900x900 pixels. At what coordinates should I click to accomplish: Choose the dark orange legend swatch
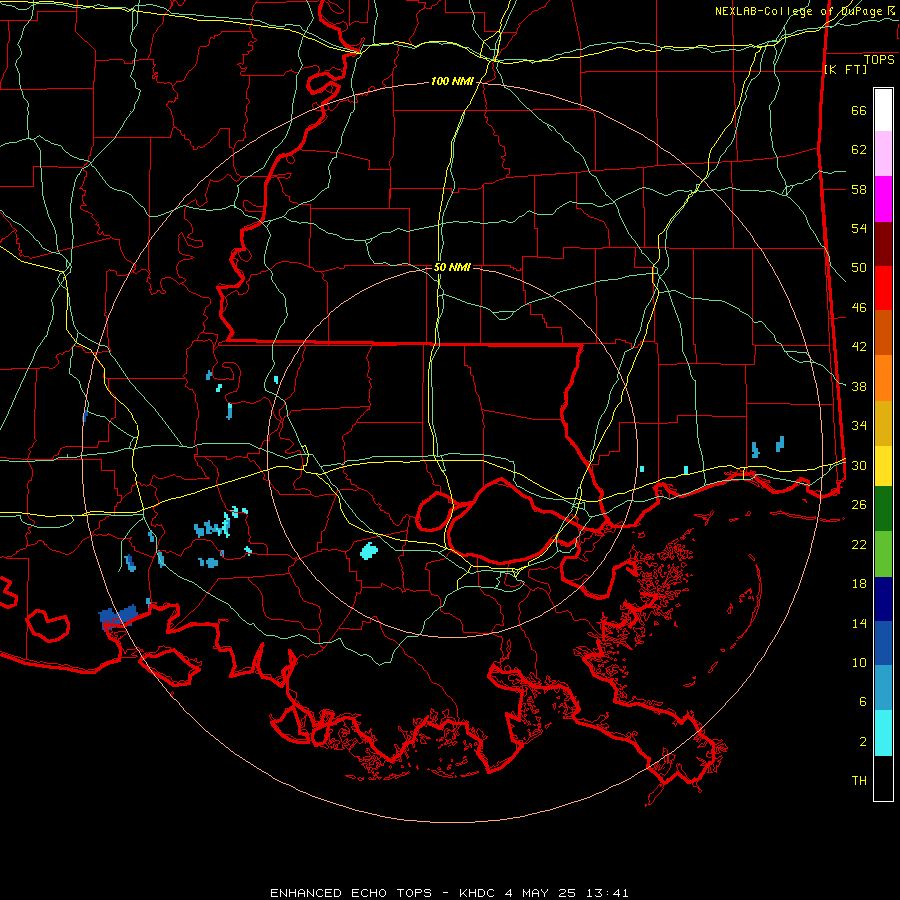[883, 333]
